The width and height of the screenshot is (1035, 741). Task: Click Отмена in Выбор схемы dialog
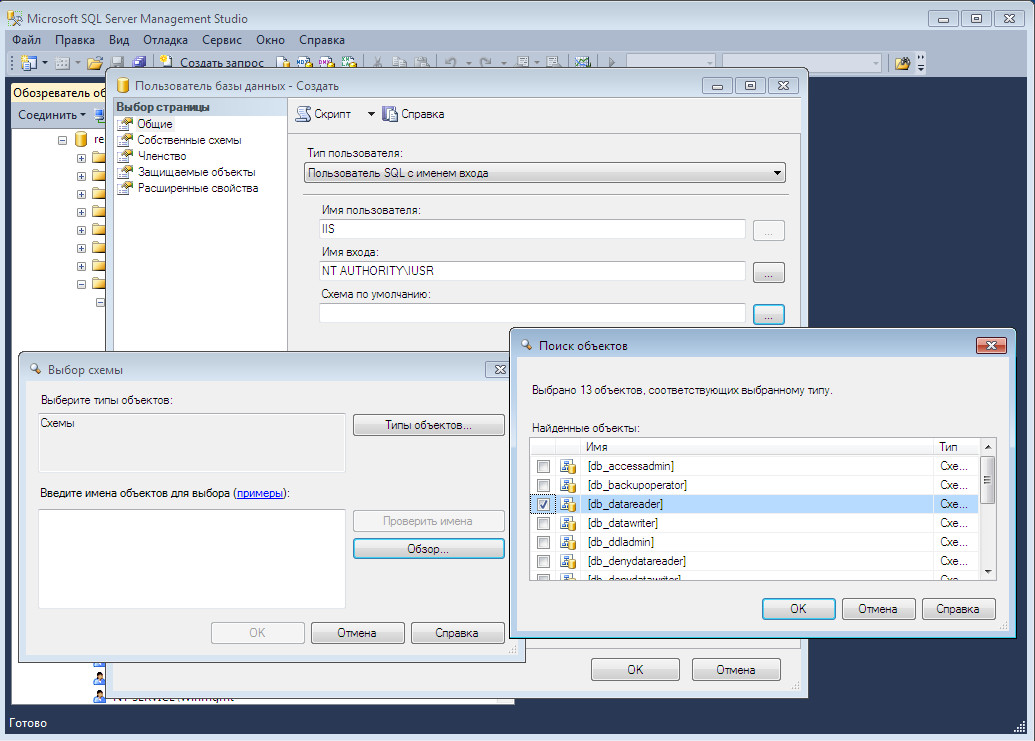(357, 633)
